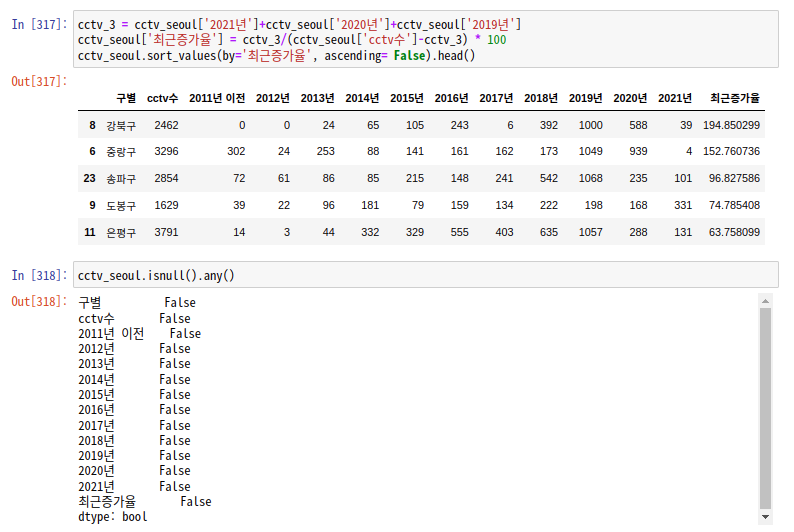This screenshot has width=794, height=532.
Task: Click the 2011년 이전 column header
Action: [217, 98]
